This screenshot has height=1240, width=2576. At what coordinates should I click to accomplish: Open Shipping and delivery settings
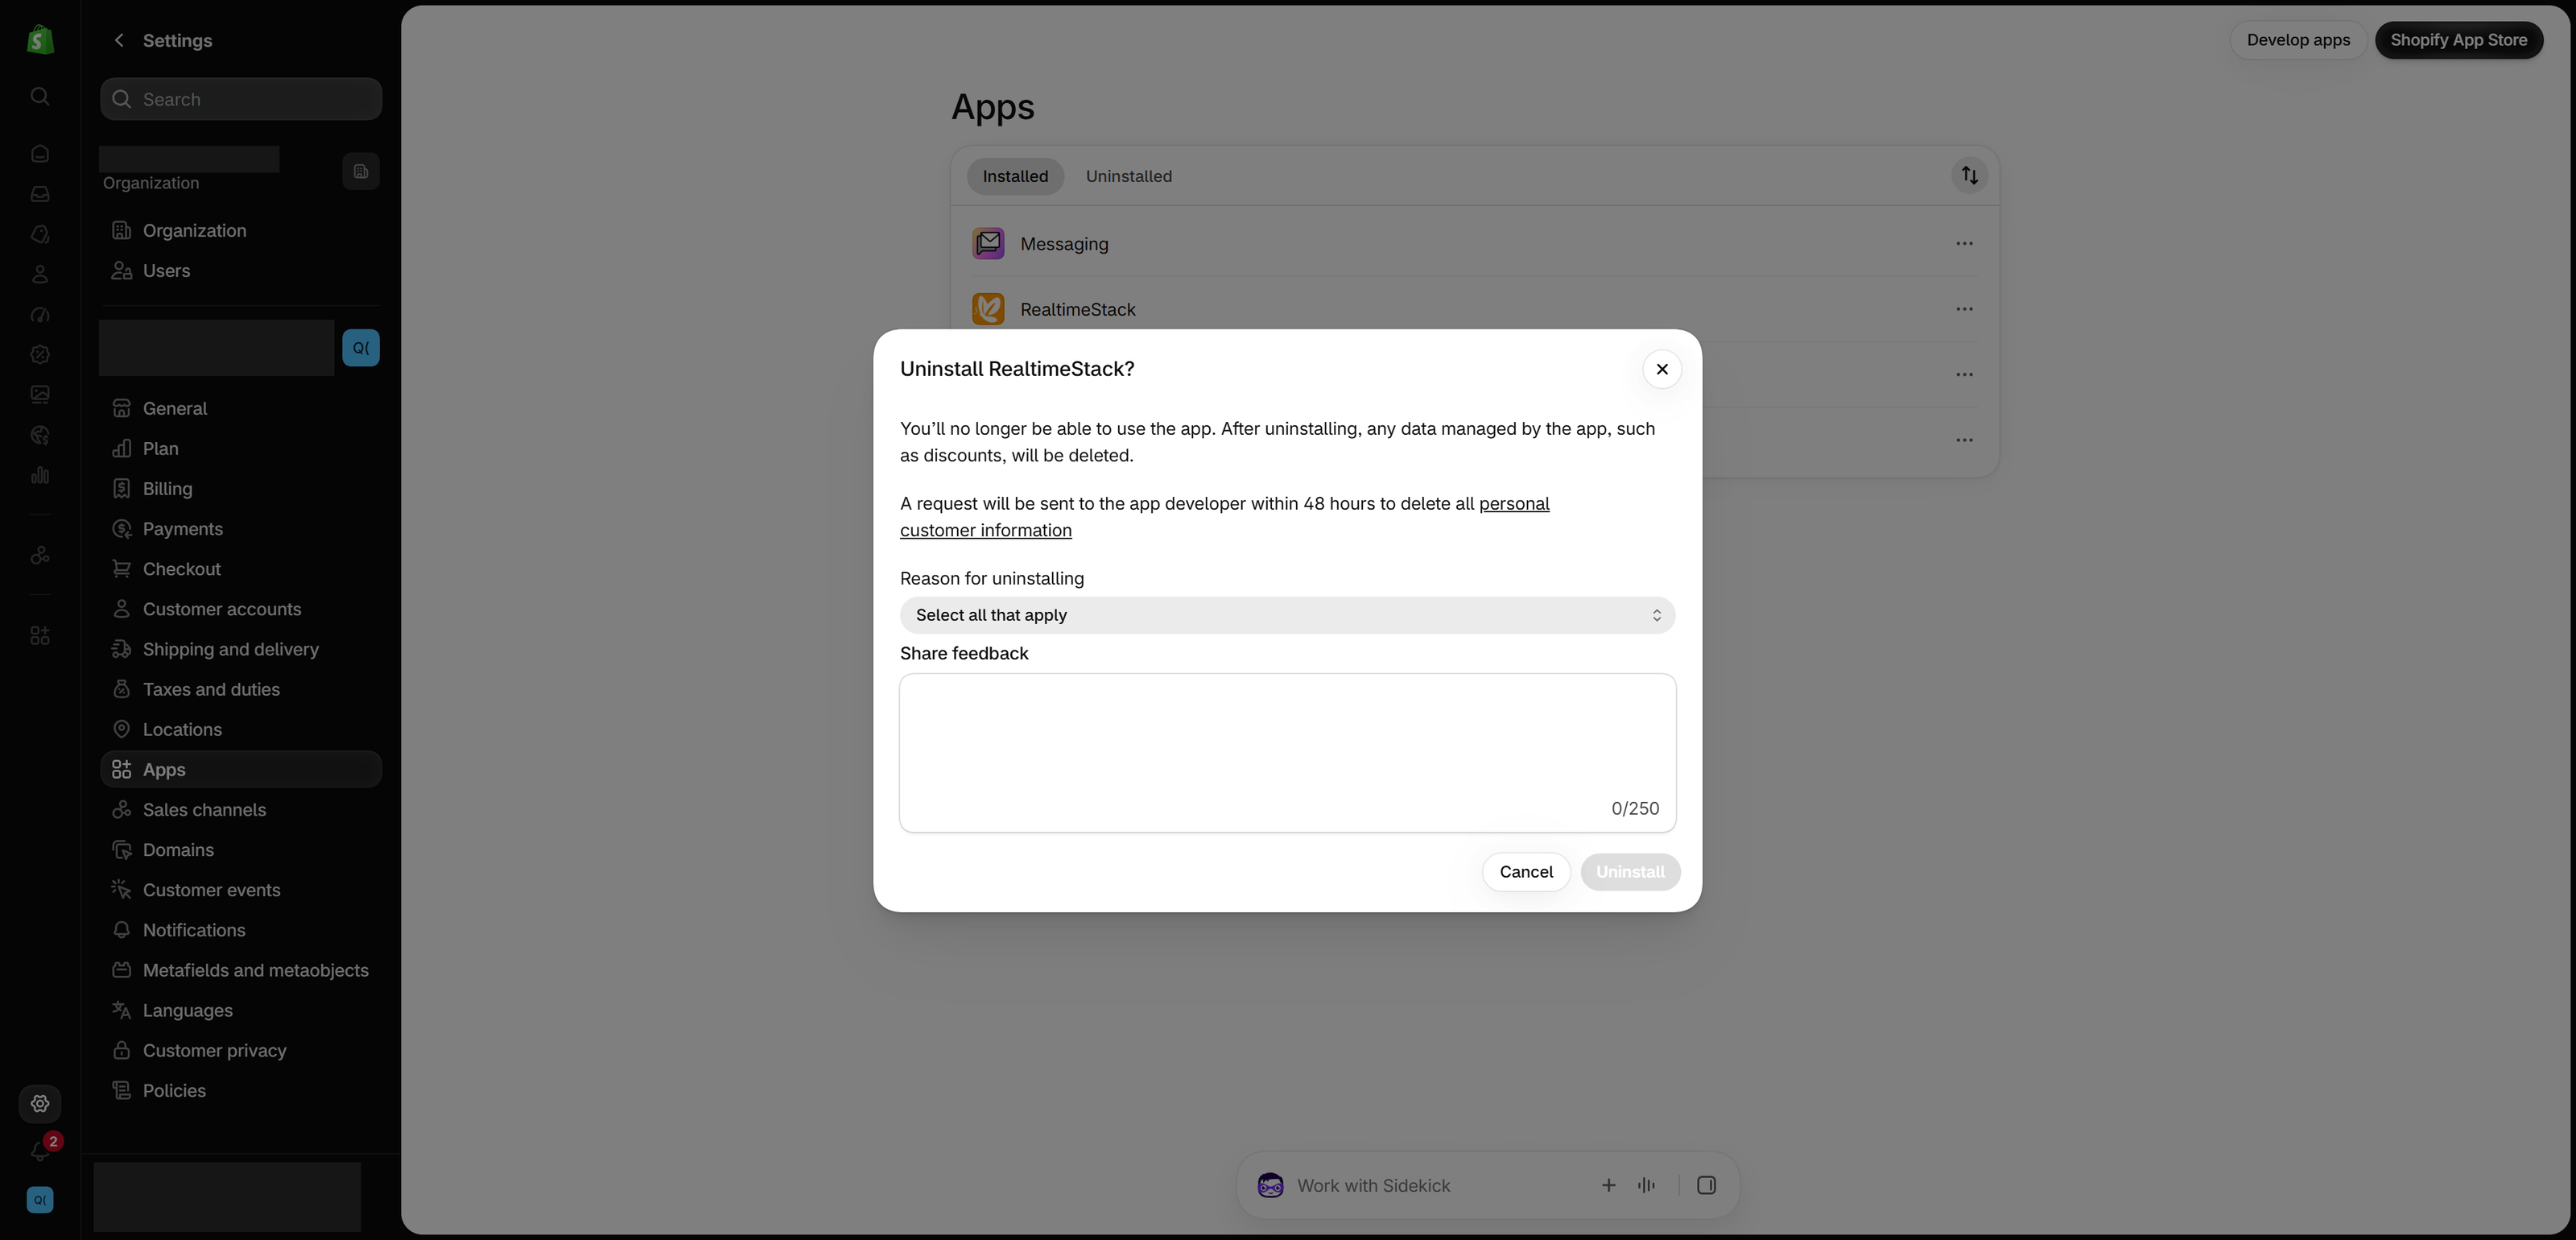click(x=241, y=649)
